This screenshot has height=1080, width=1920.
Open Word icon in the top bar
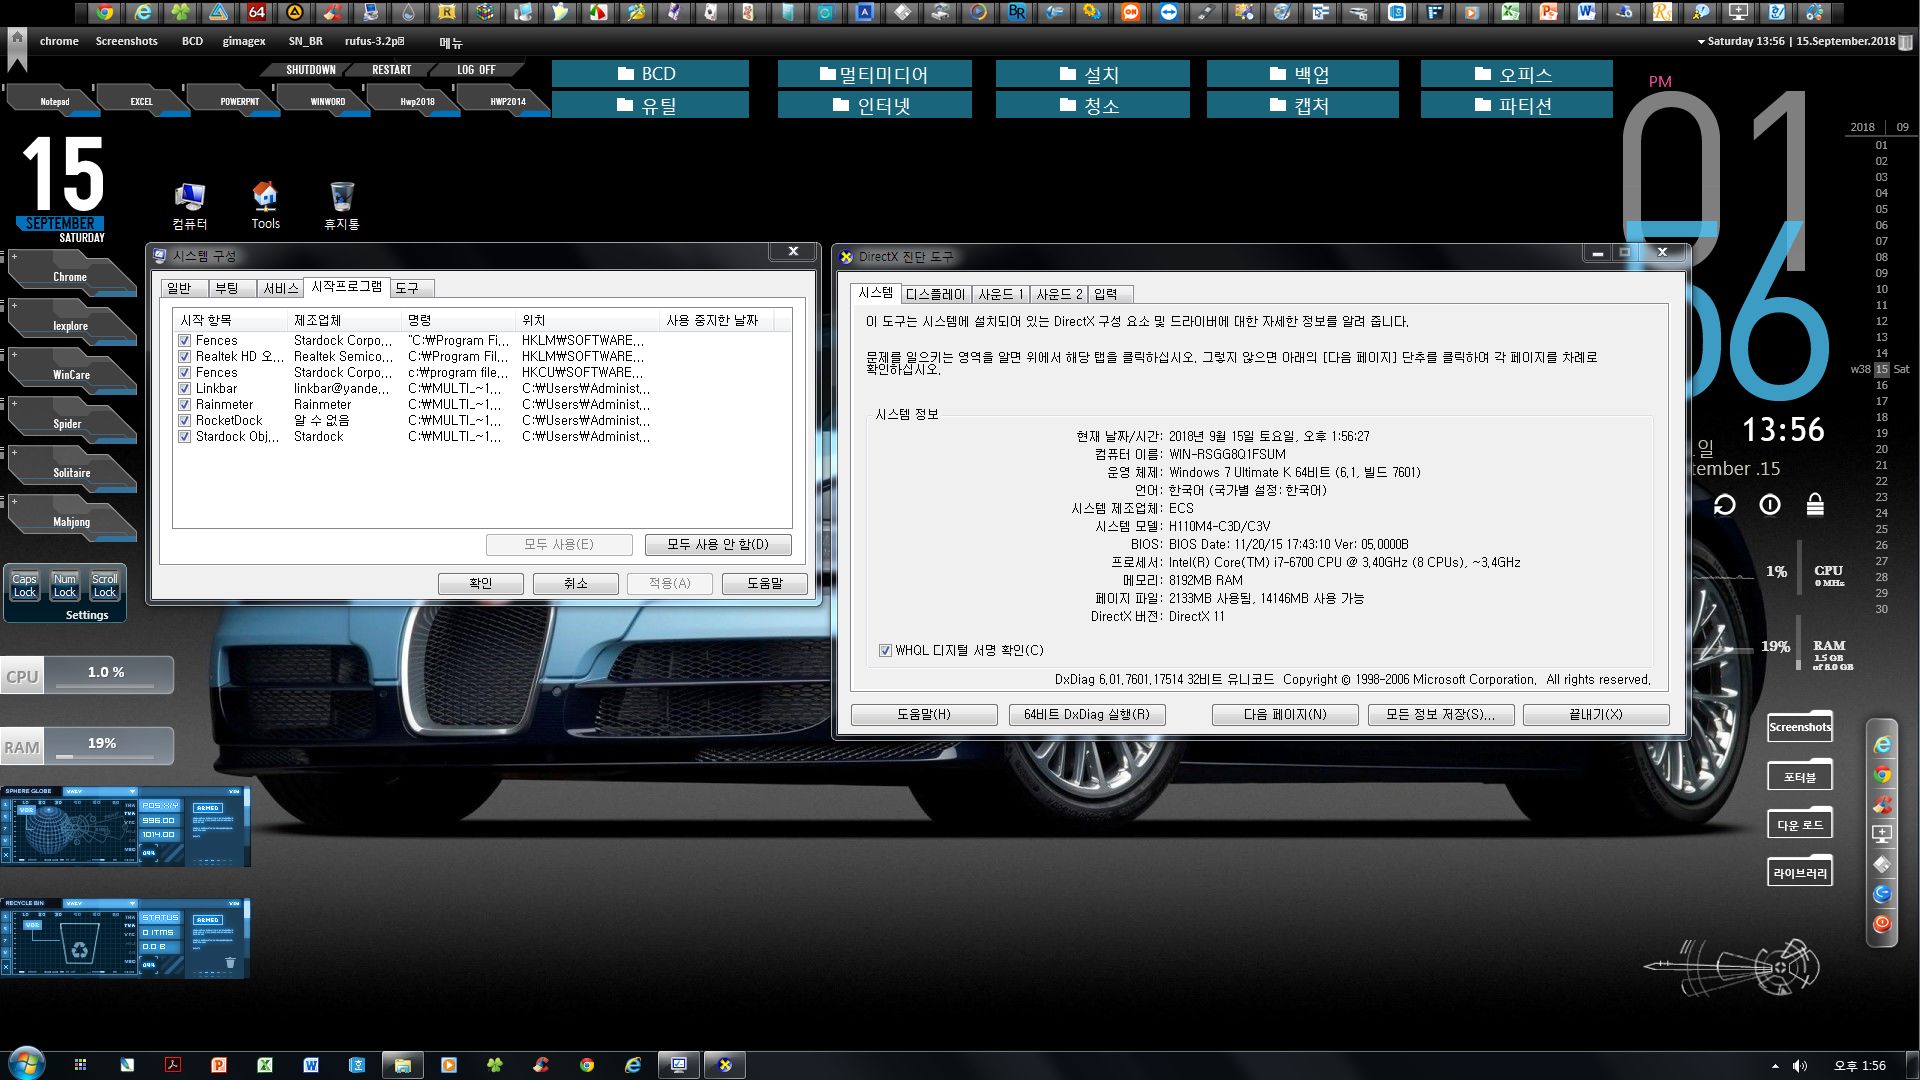[x=1586, y=13]
